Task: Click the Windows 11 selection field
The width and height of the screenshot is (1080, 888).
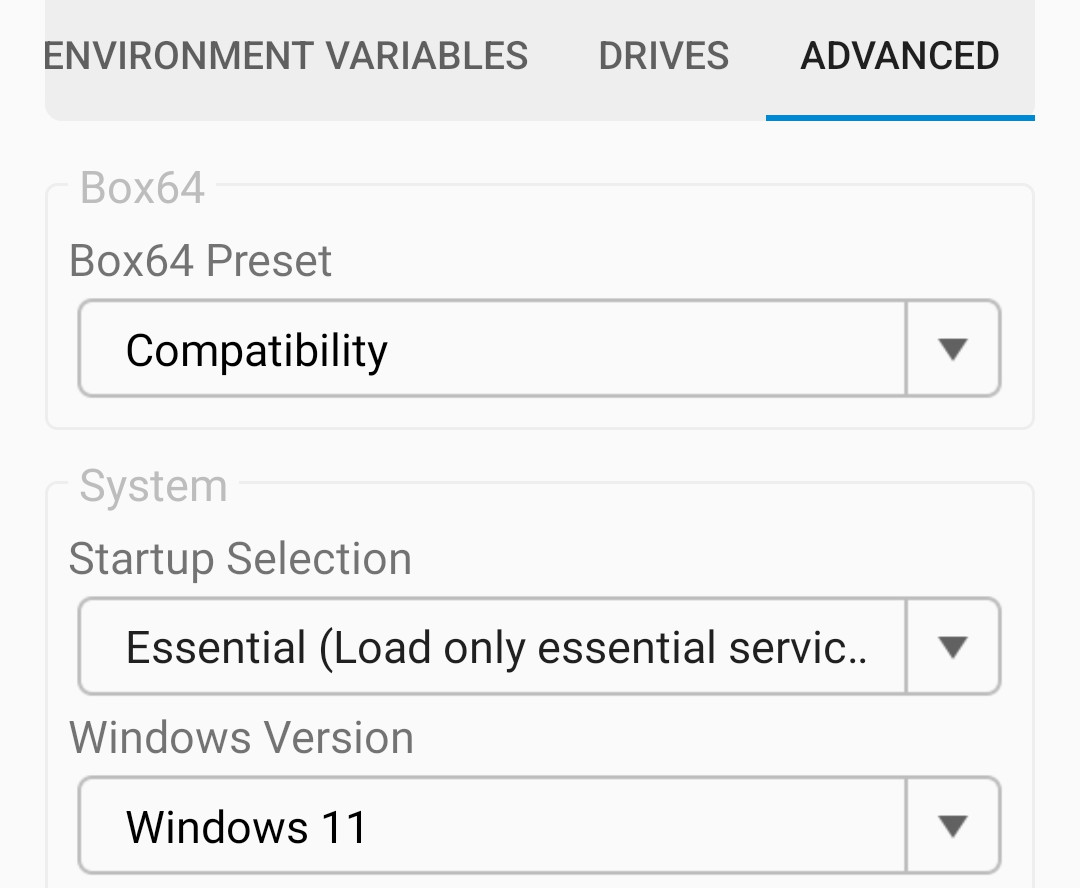Action: point(490,824)
